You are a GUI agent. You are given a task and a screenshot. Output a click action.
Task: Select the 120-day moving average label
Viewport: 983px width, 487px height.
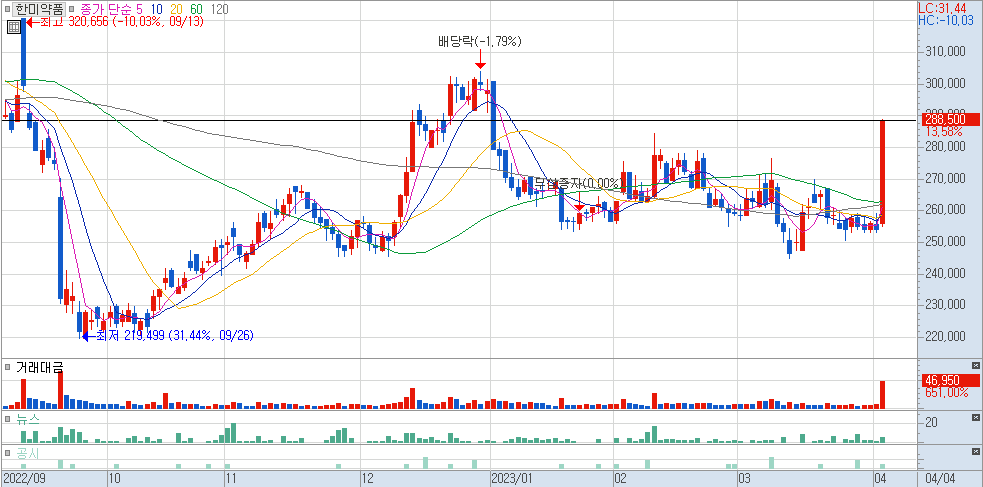(x=220, y=9)
